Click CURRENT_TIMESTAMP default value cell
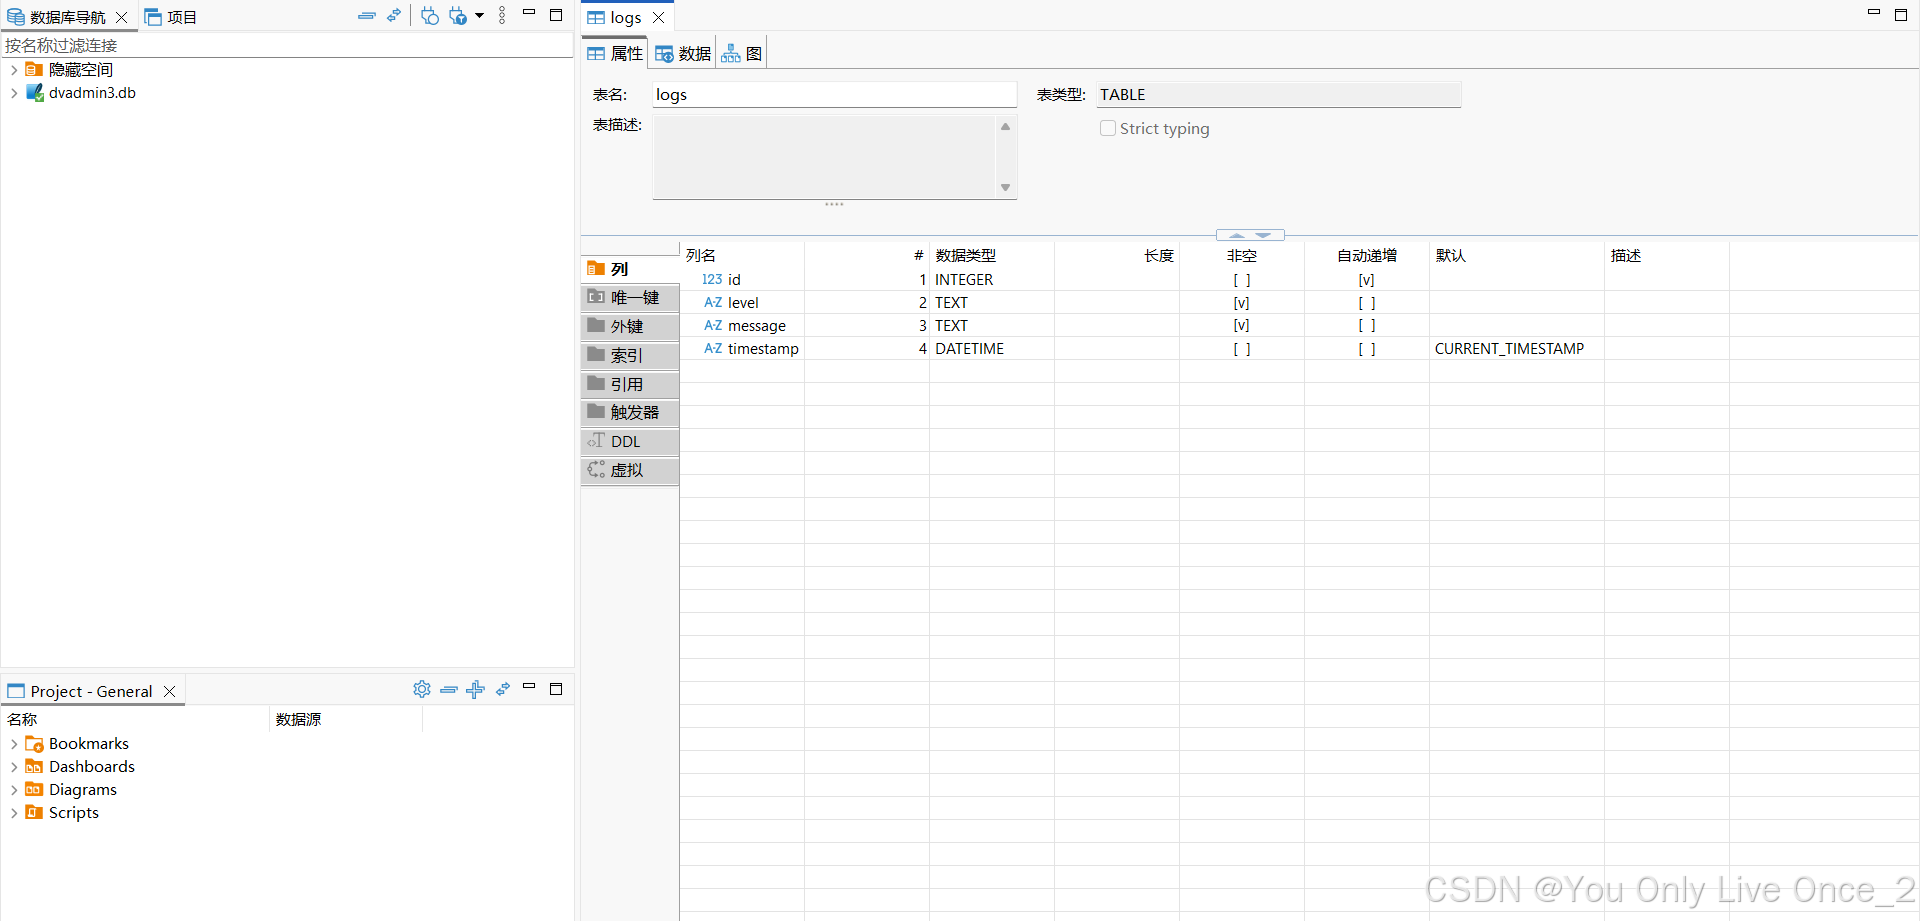The height and width of the screenshot is (921, 1920). (x=1516, y=349)
